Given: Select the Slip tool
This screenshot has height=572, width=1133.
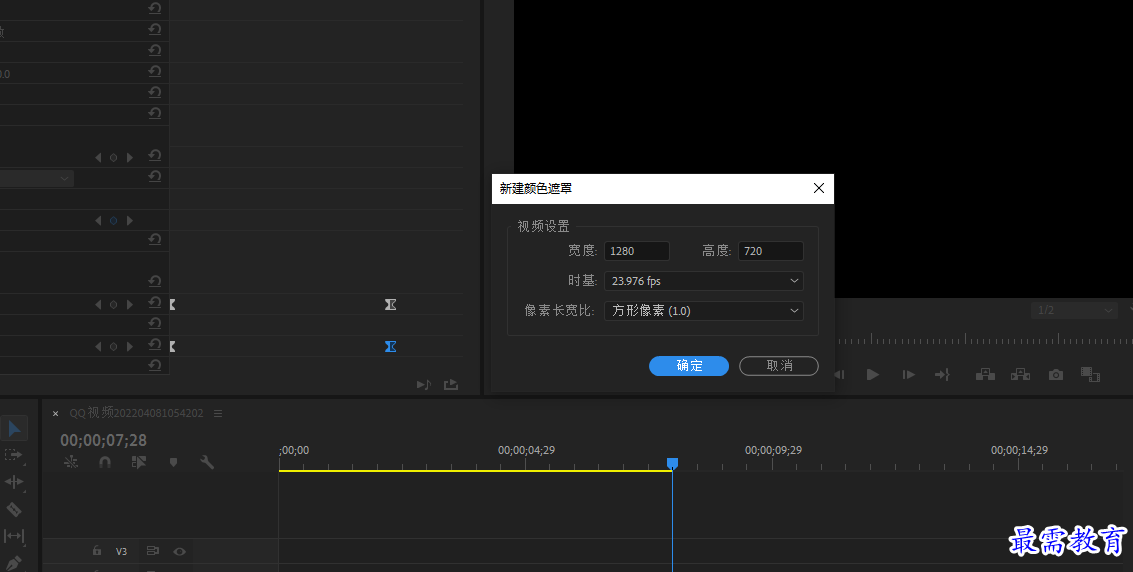Looking at the screenshot, I should (x=14, y=536).
